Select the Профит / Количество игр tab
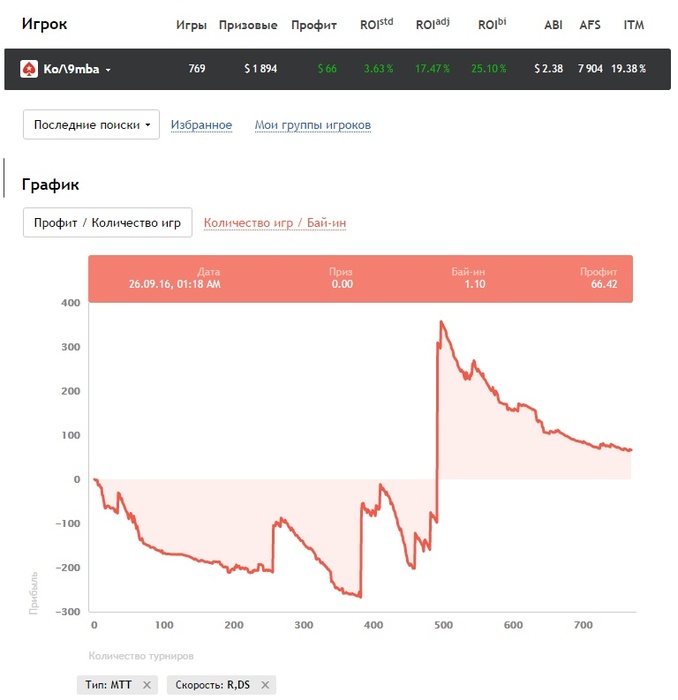 (x=108, y=222)
